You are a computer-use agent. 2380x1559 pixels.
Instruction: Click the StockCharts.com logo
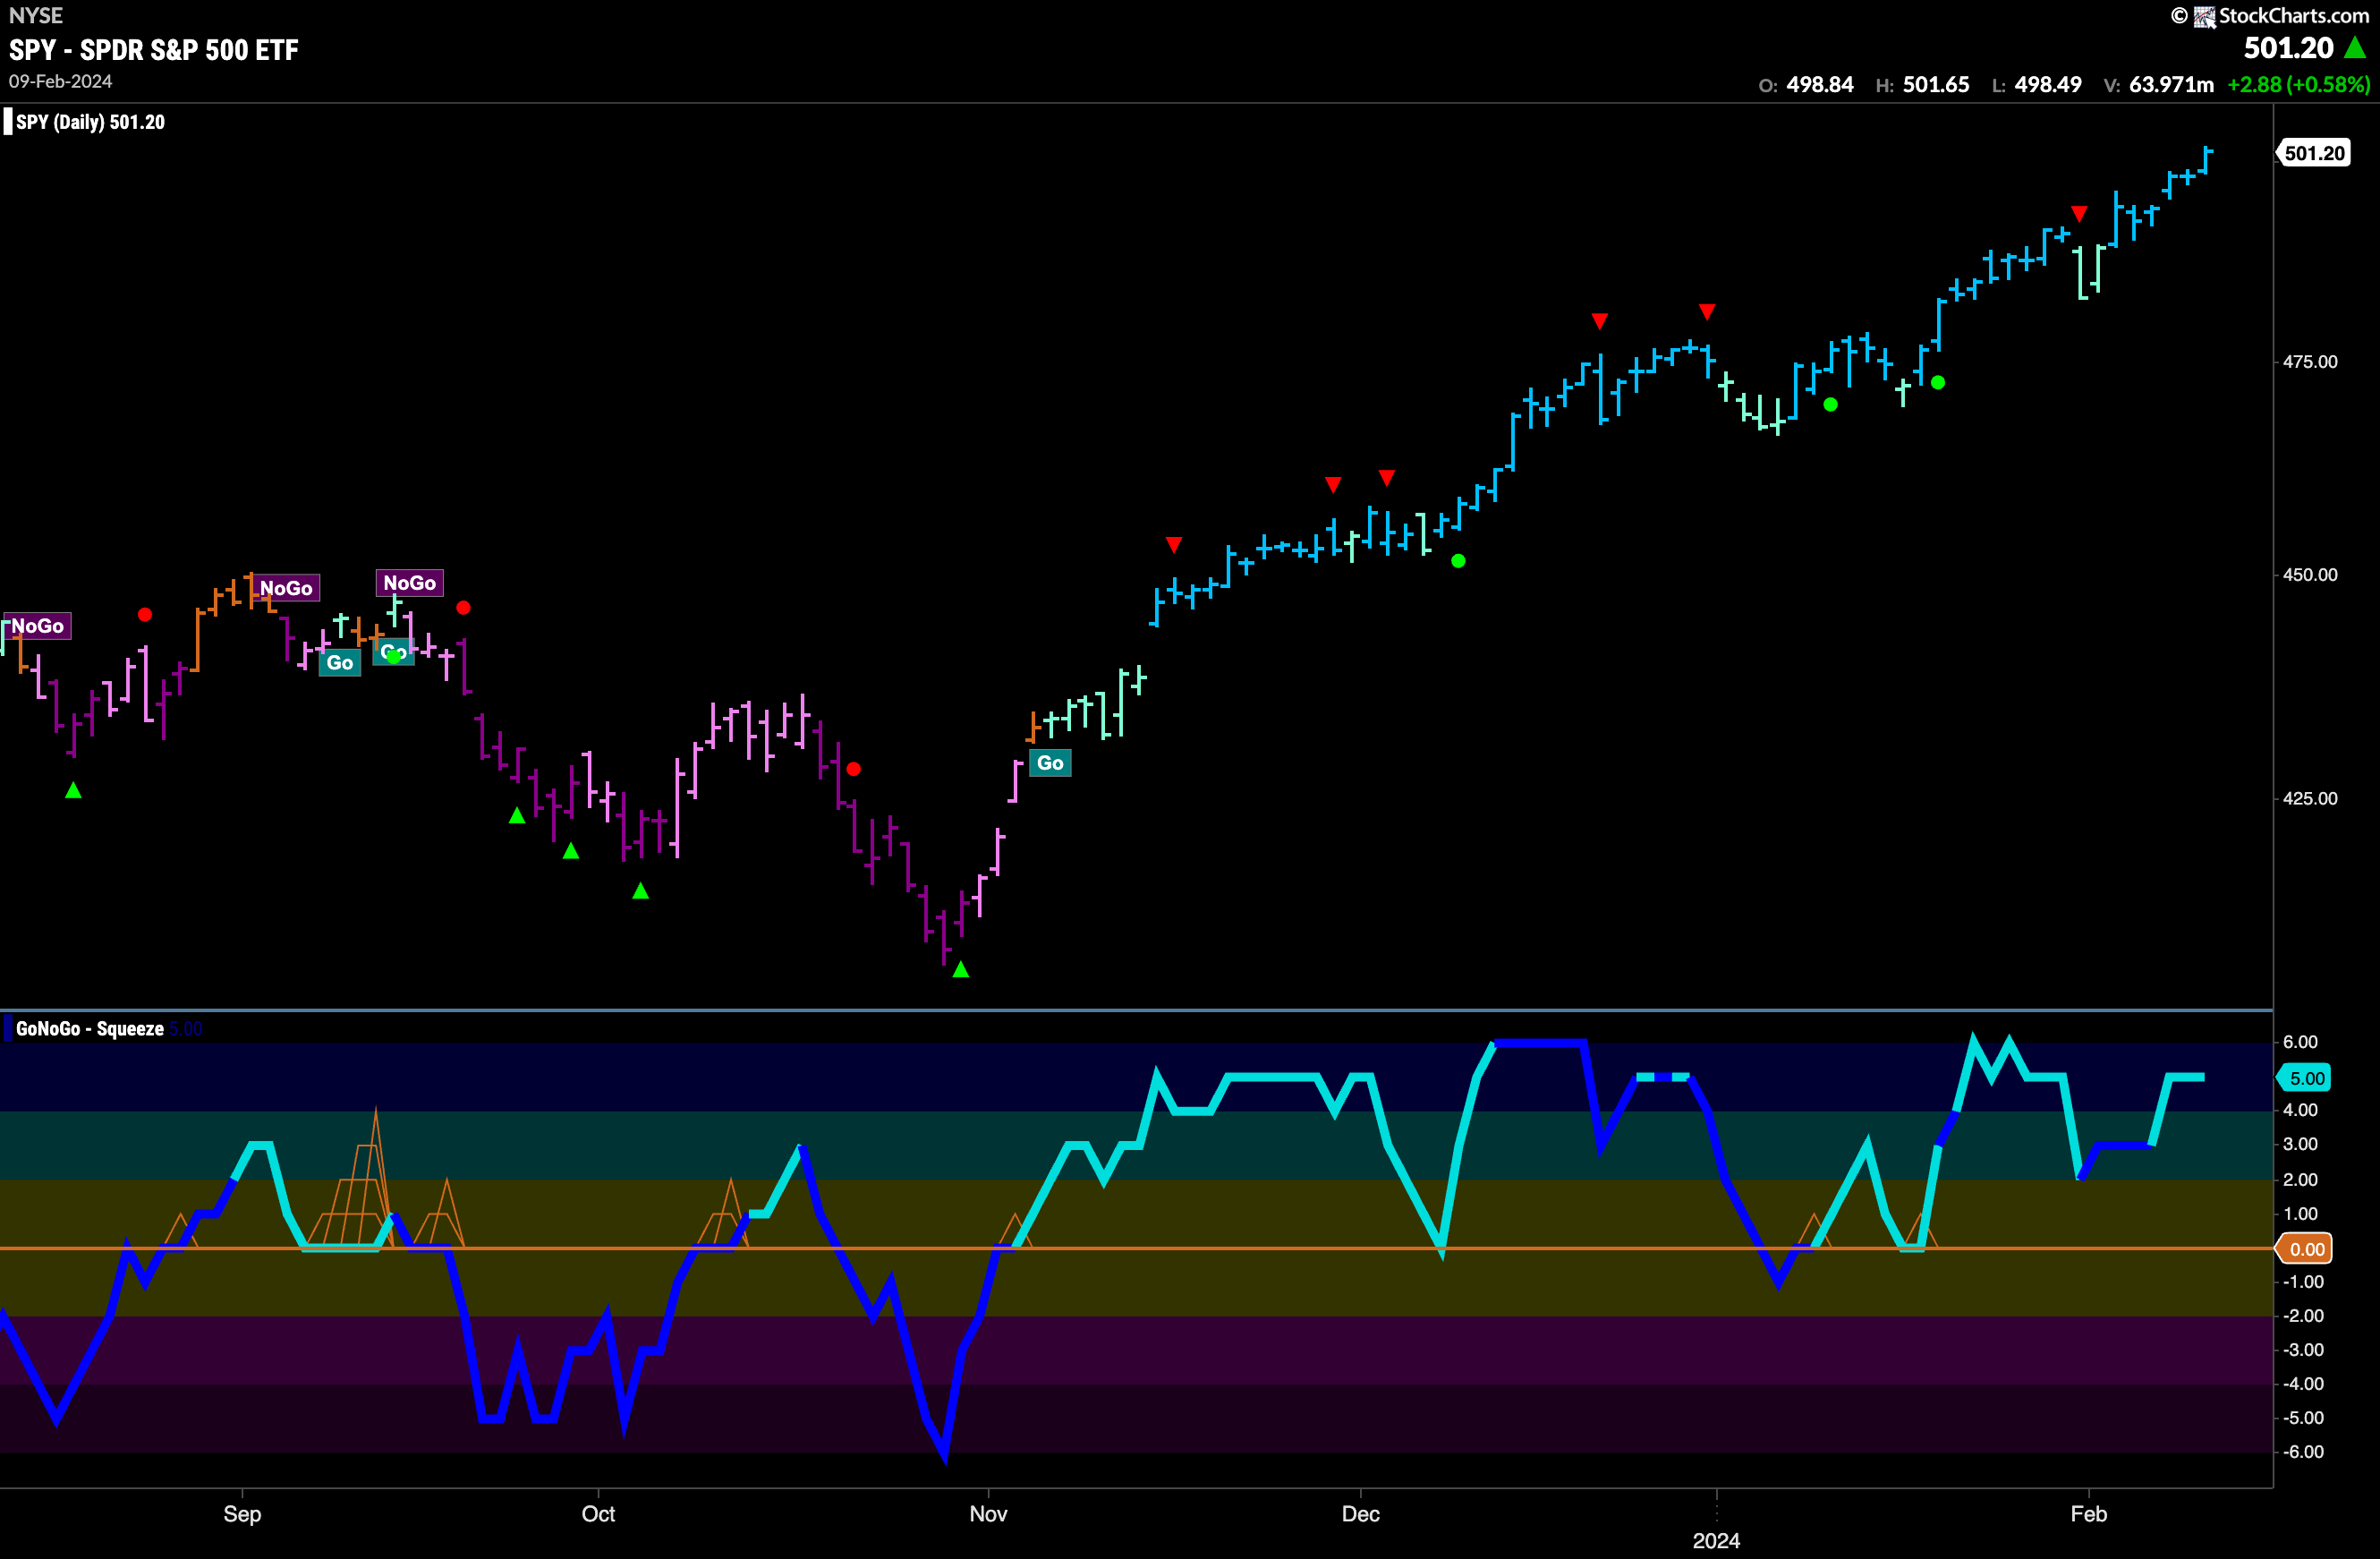[2272, 16]
